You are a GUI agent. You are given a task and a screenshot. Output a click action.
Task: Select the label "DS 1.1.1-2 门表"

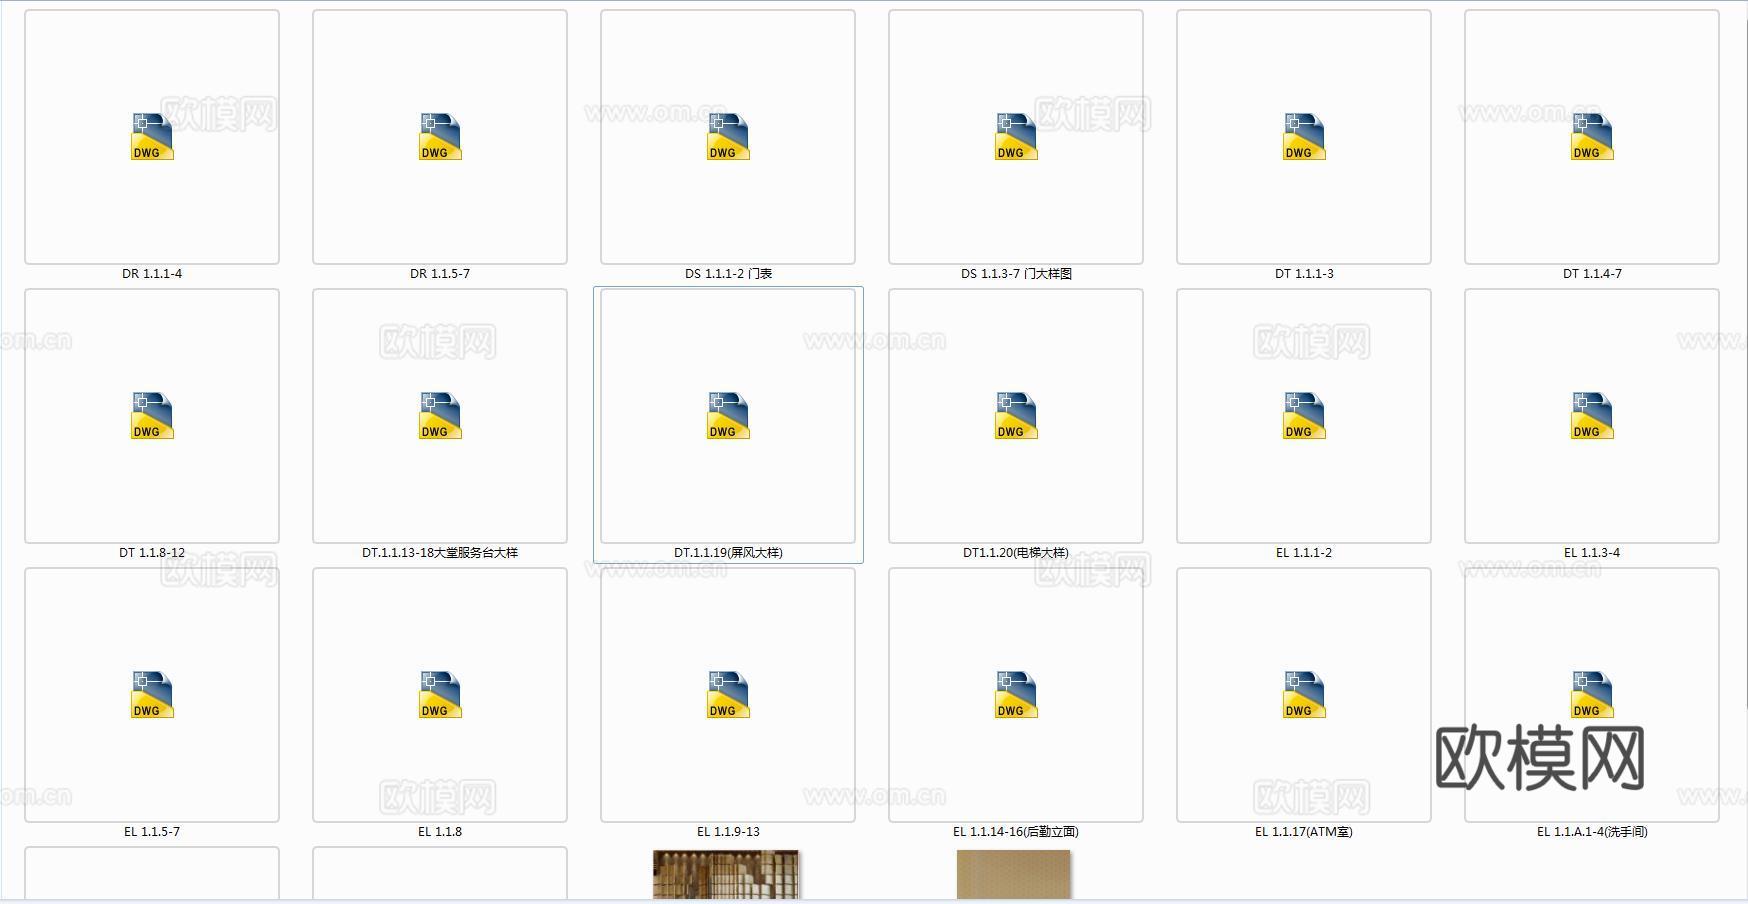pyautogui.click(x=728, y=274)
